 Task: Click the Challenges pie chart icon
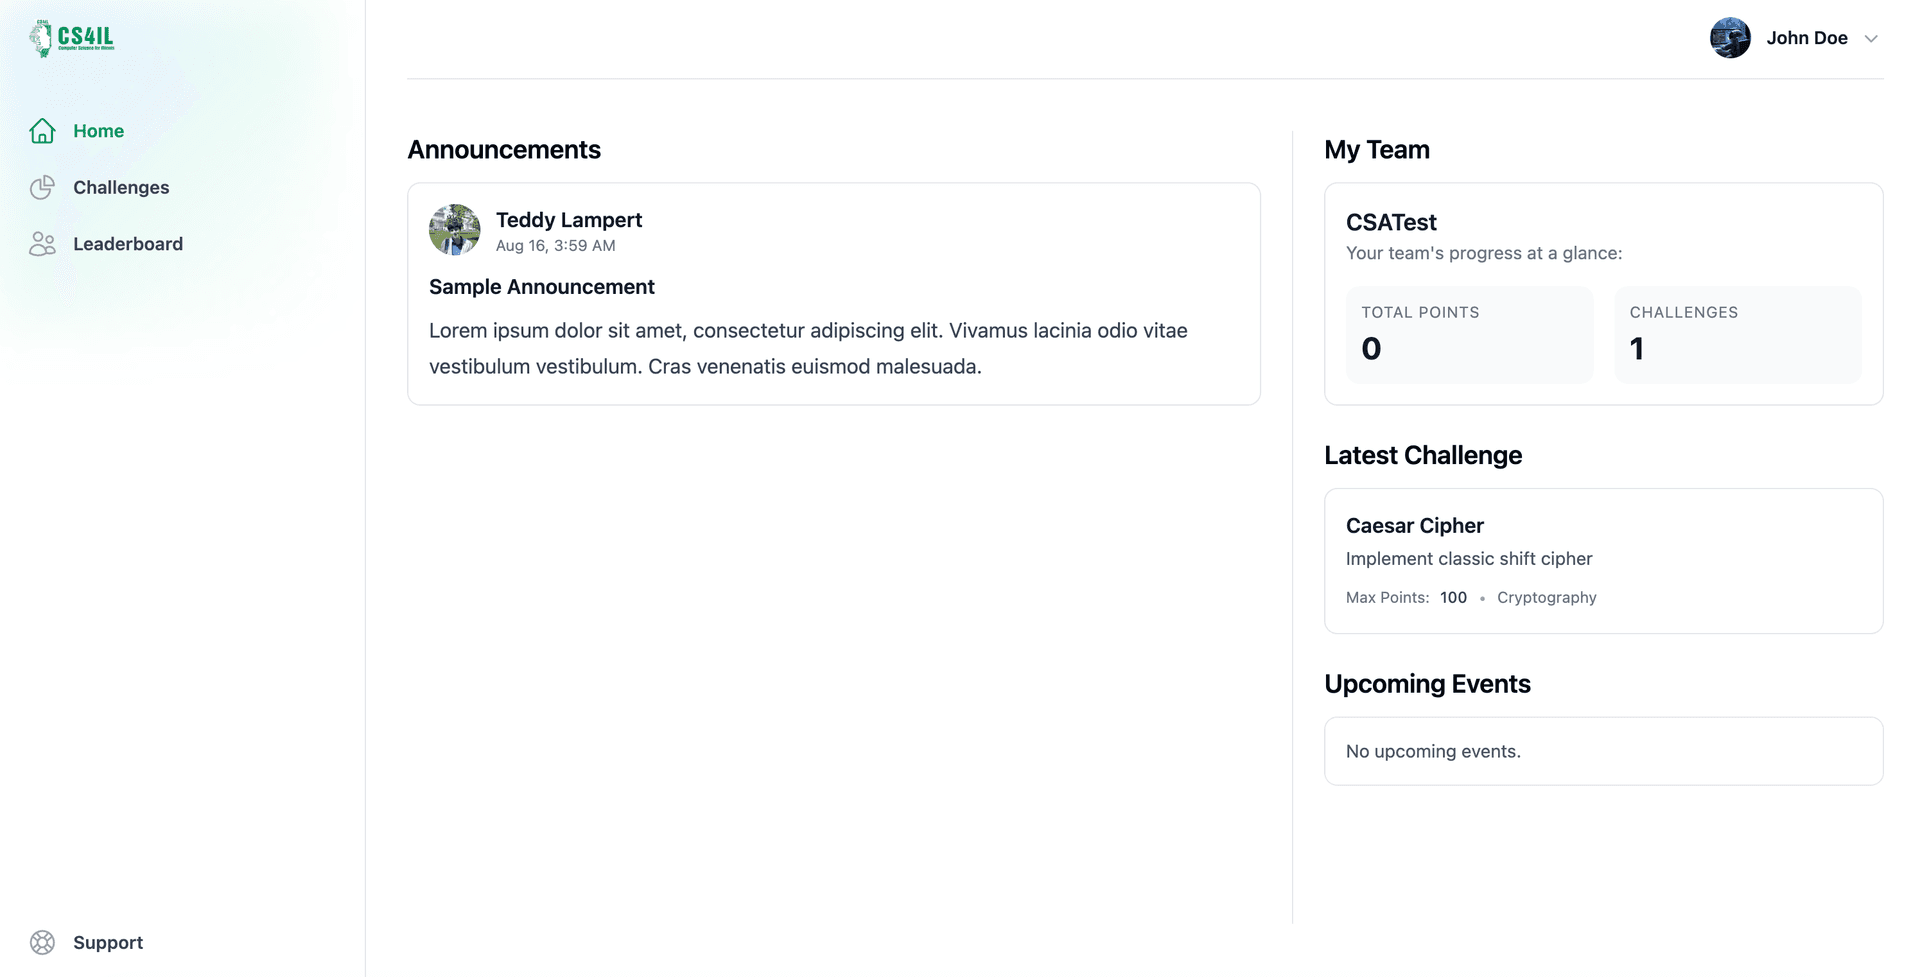(42, 188)
